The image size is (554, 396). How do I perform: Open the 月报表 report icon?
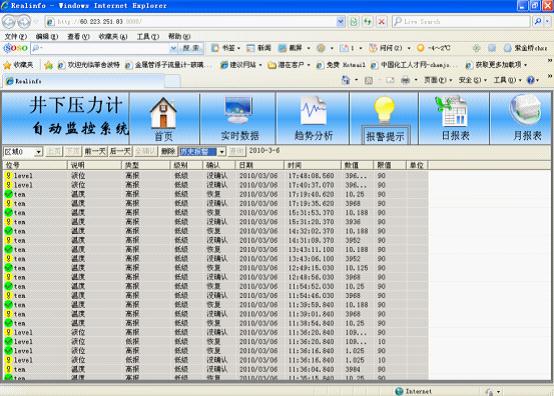pyautogui.click(x=525, y=110)
